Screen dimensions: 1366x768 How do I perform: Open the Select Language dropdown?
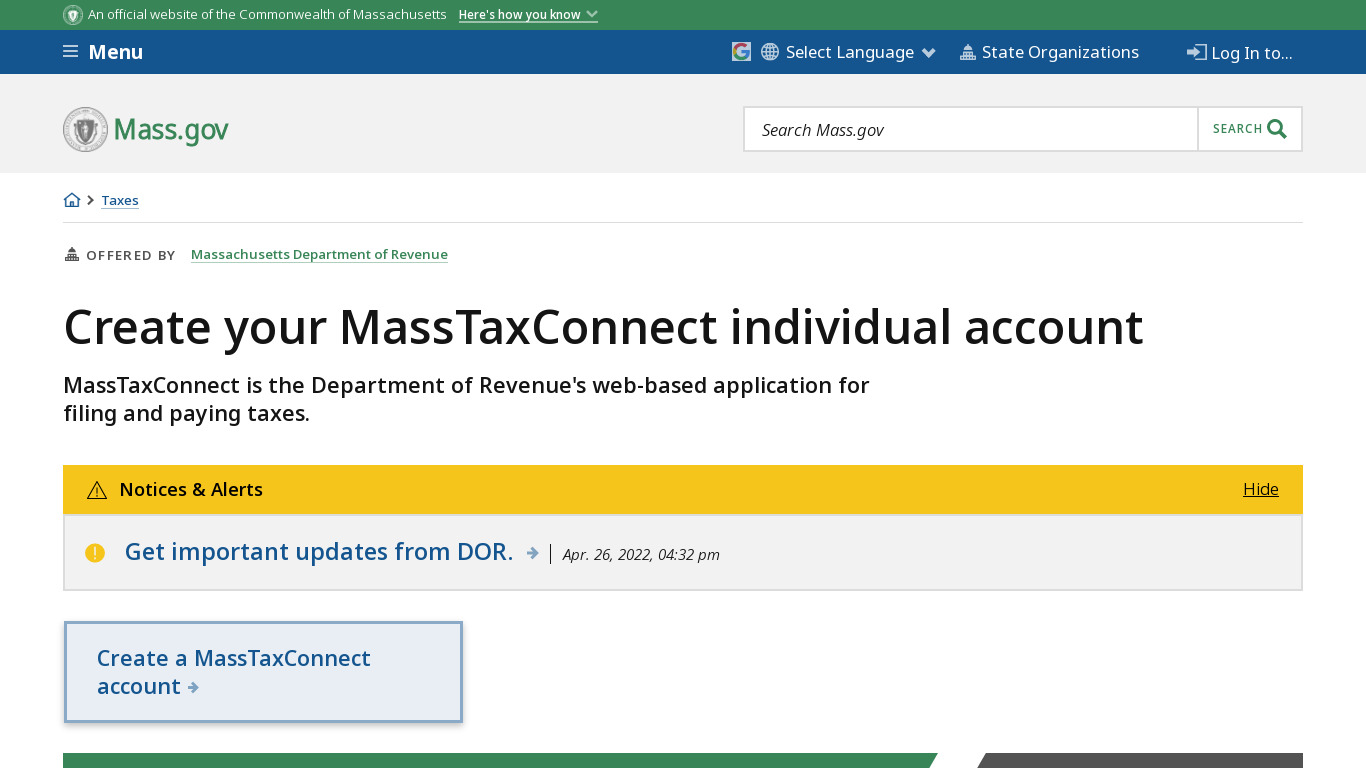(860, 52)
